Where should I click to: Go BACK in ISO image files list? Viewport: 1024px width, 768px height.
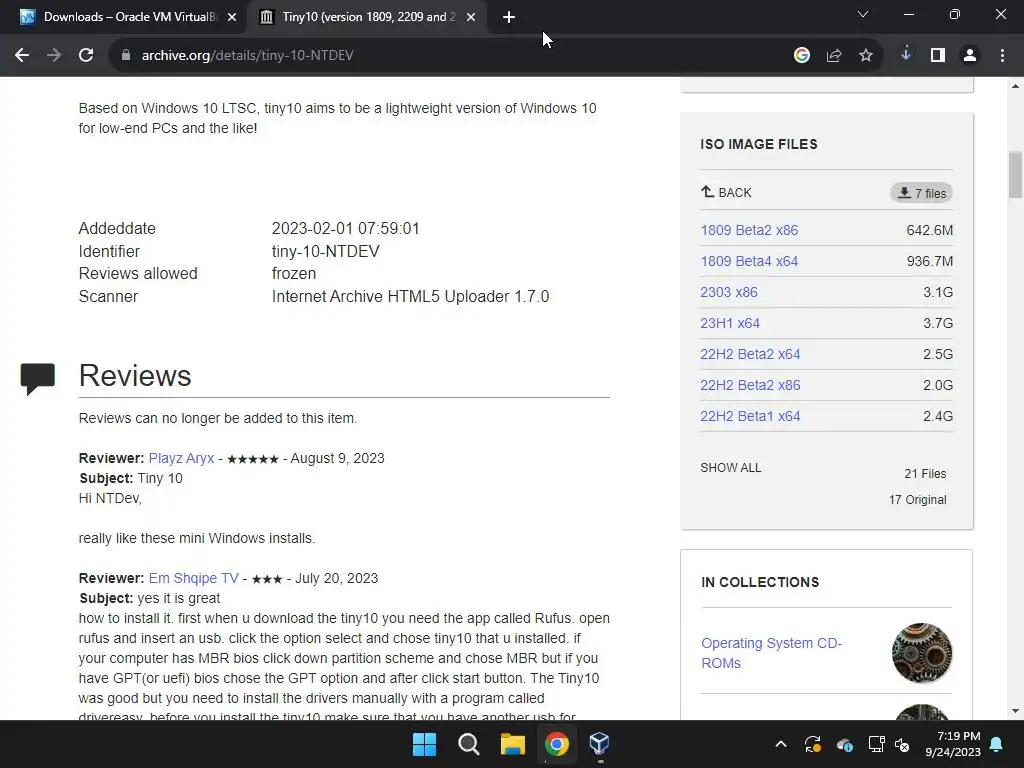[726, 193]
